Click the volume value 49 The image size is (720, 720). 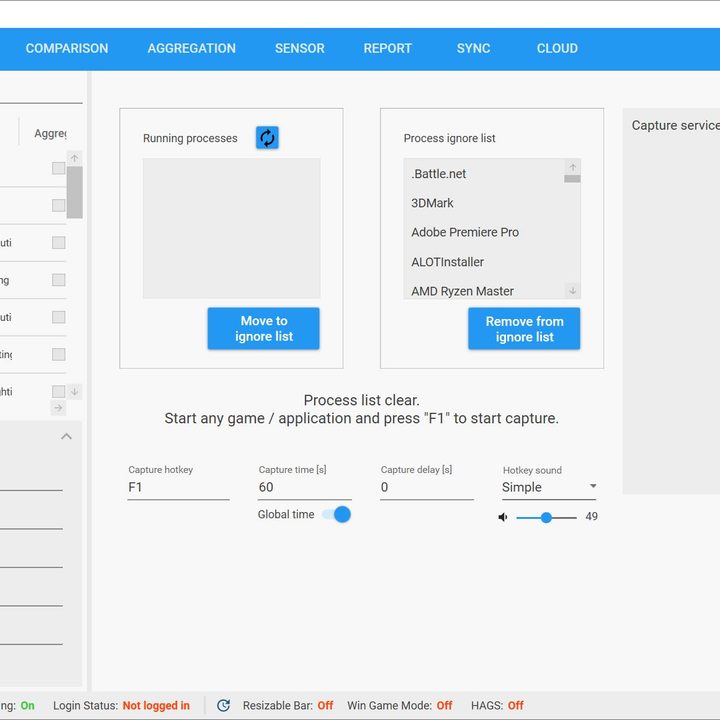click(x=591, y=517)
